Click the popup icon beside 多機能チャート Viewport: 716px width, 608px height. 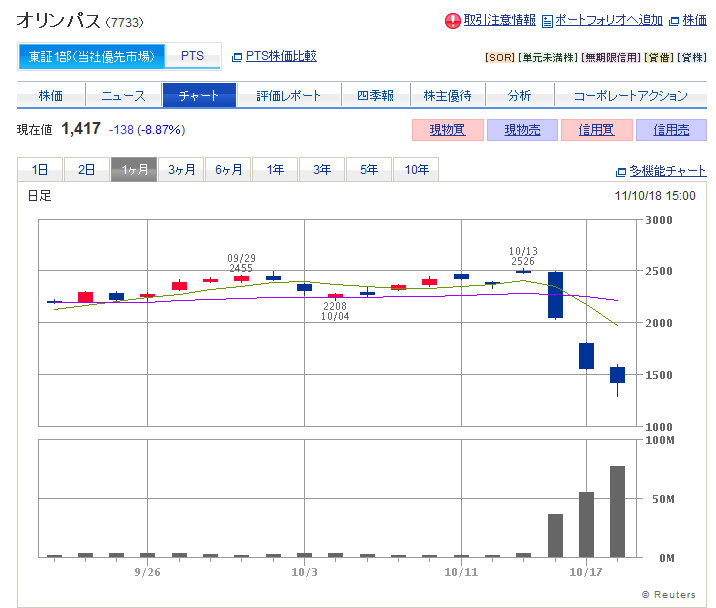pos(621,172)
